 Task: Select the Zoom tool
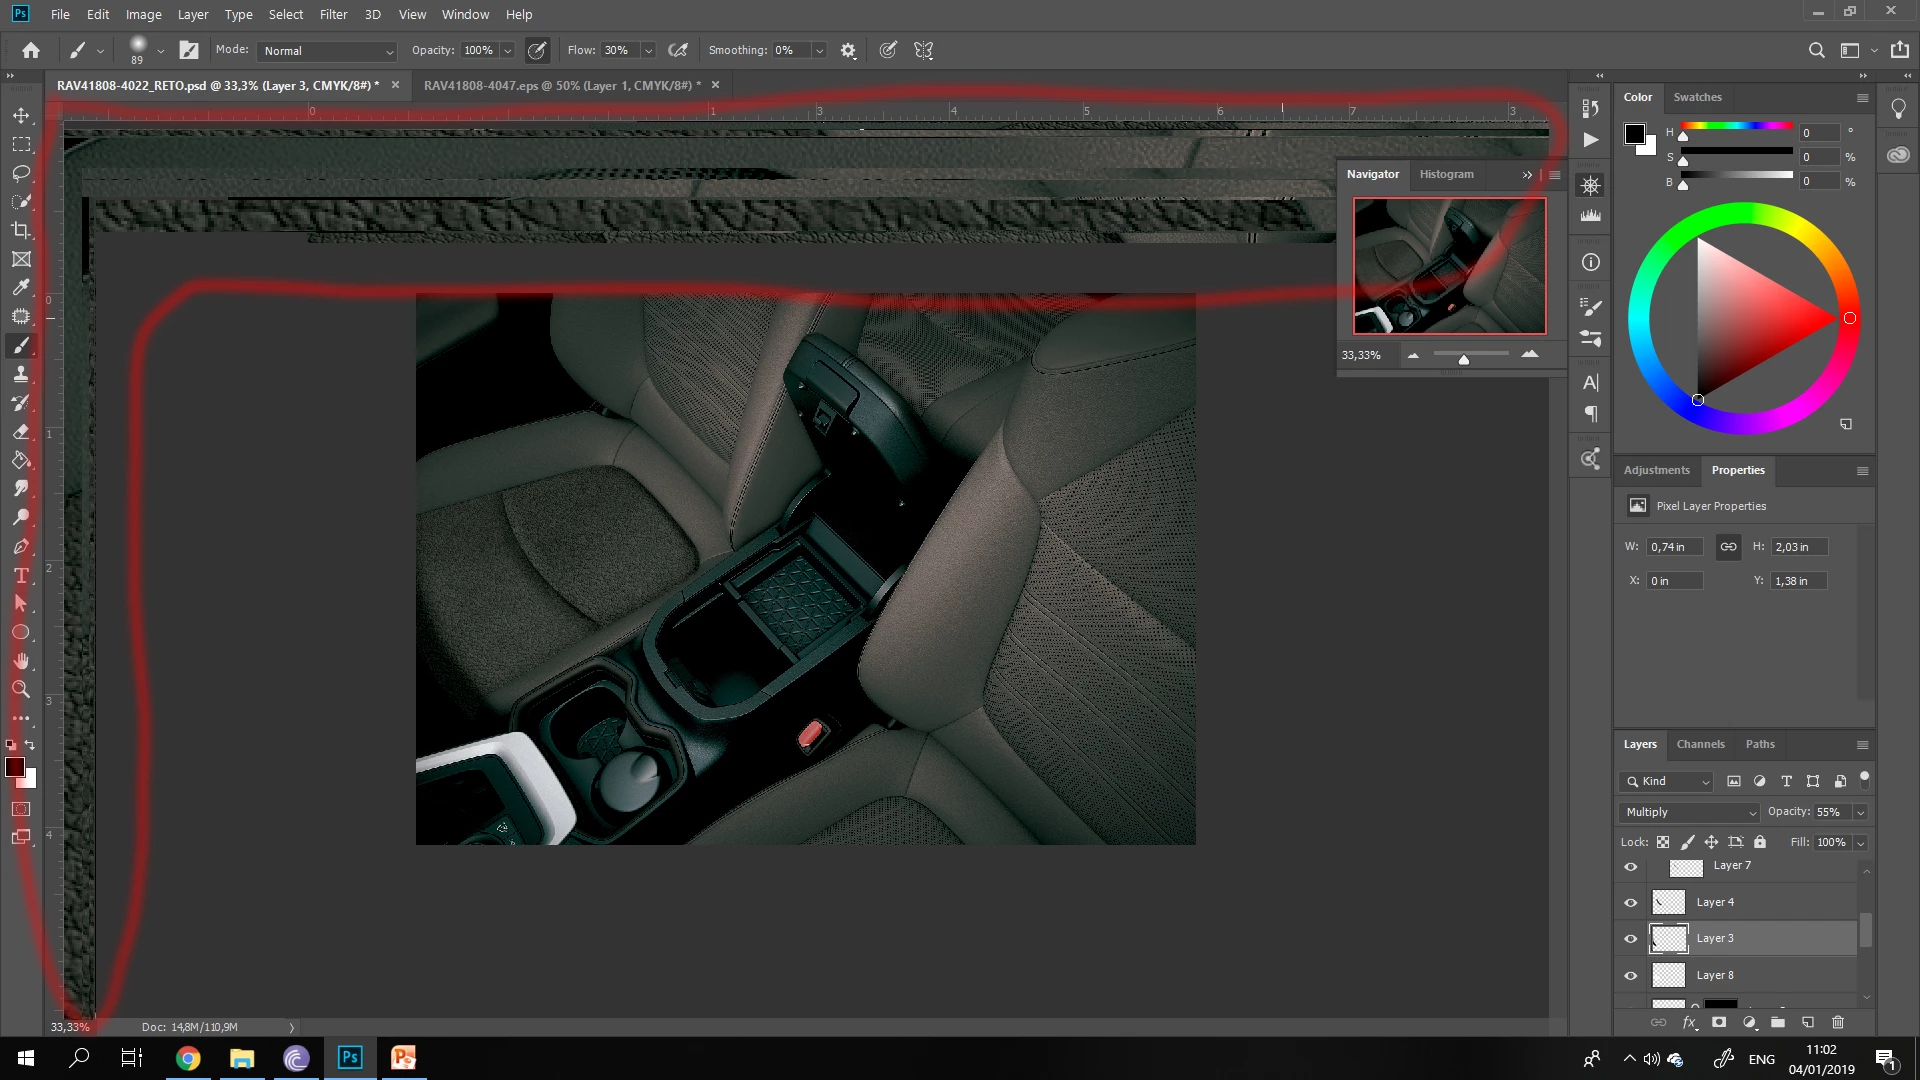(x=21, y=689)
